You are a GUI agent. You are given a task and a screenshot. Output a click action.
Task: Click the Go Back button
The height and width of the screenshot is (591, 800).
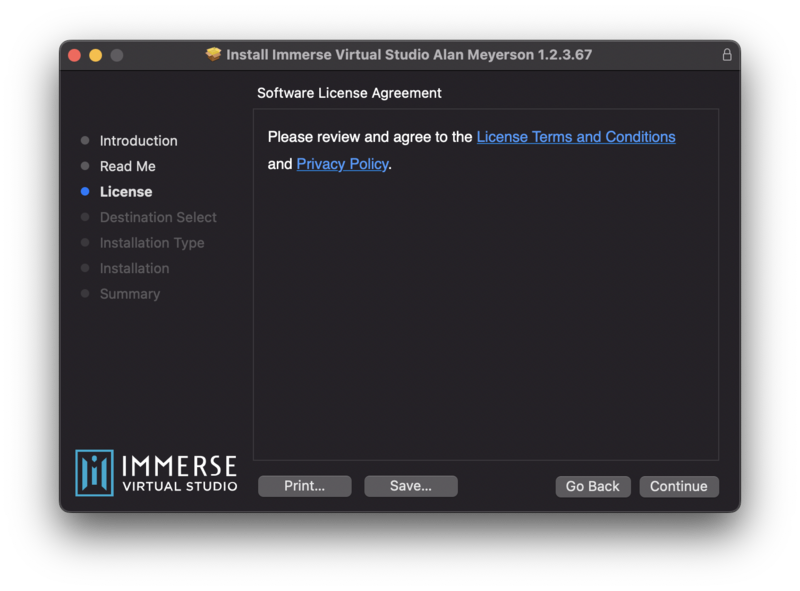(x=593, y=486)
